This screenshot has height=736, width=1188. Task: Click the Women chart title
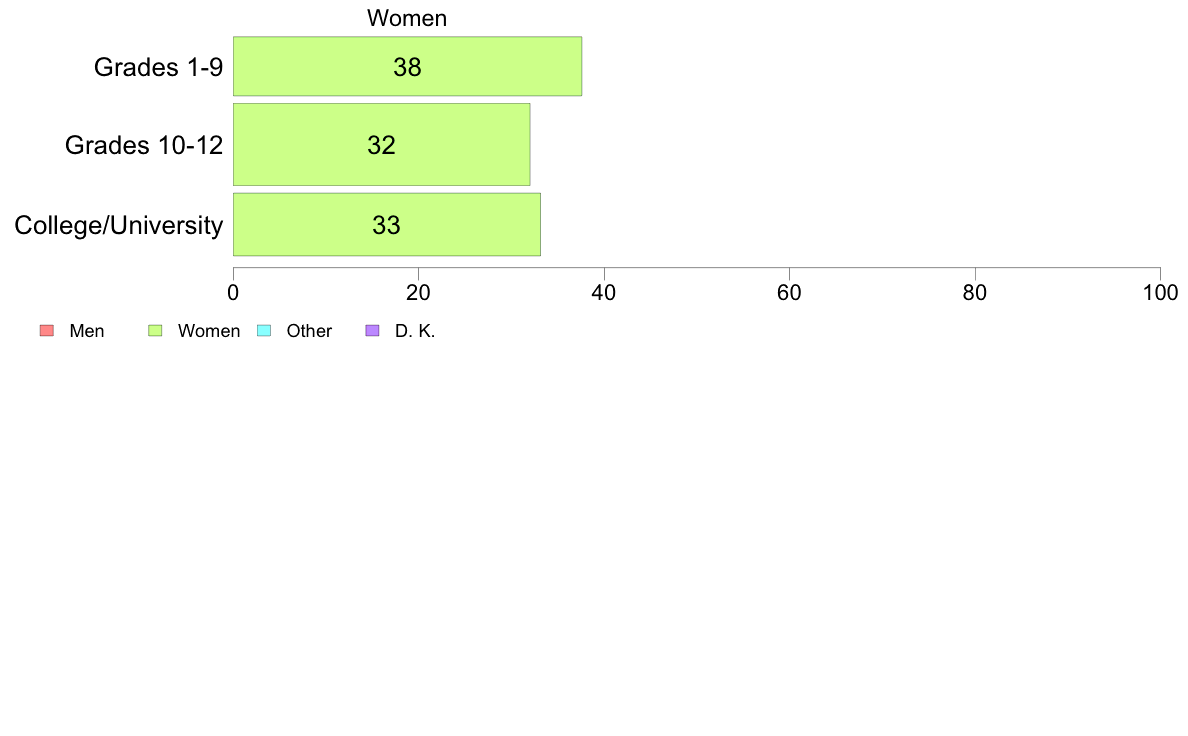pyautogui.click(x=407, y=18)
